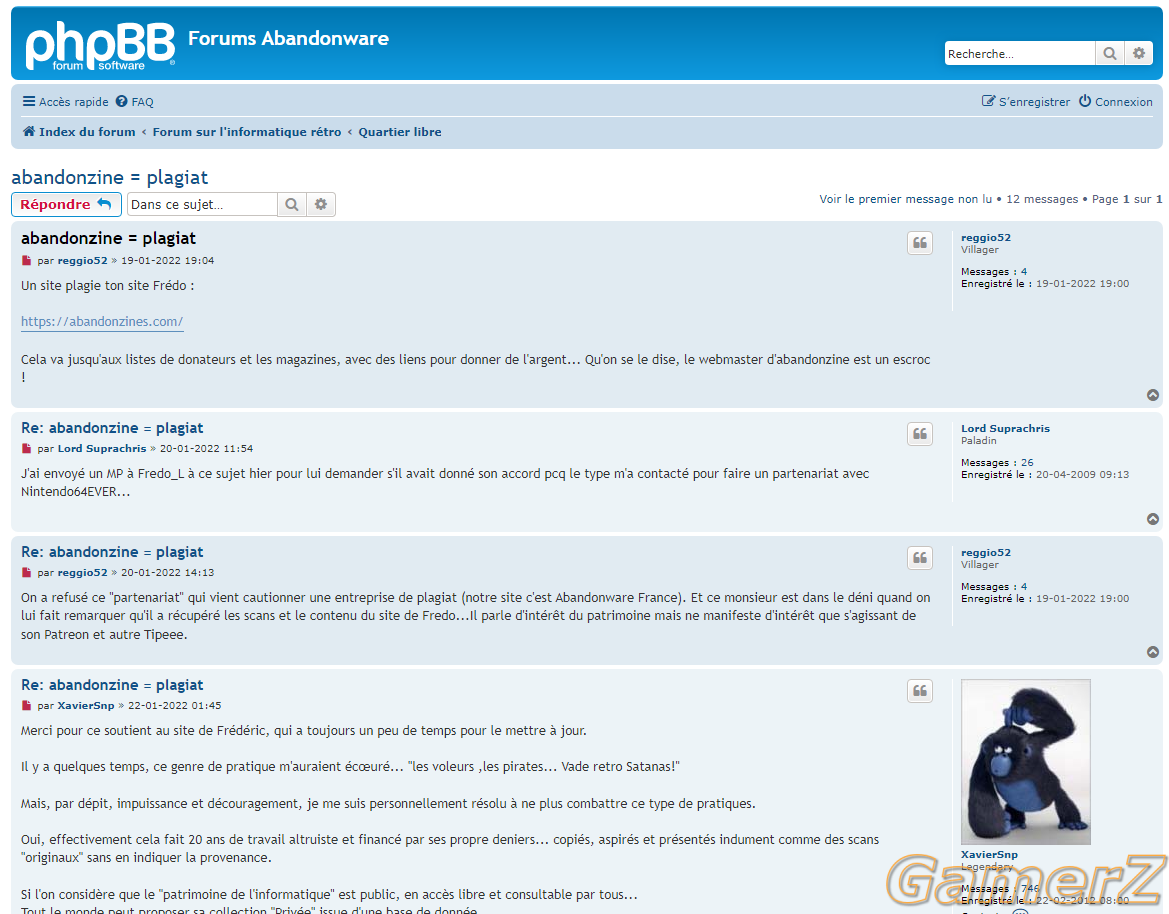Click the Connexion power icon
The height and width of the screenshot is (914, 1169).
[x=1085, y=101]
